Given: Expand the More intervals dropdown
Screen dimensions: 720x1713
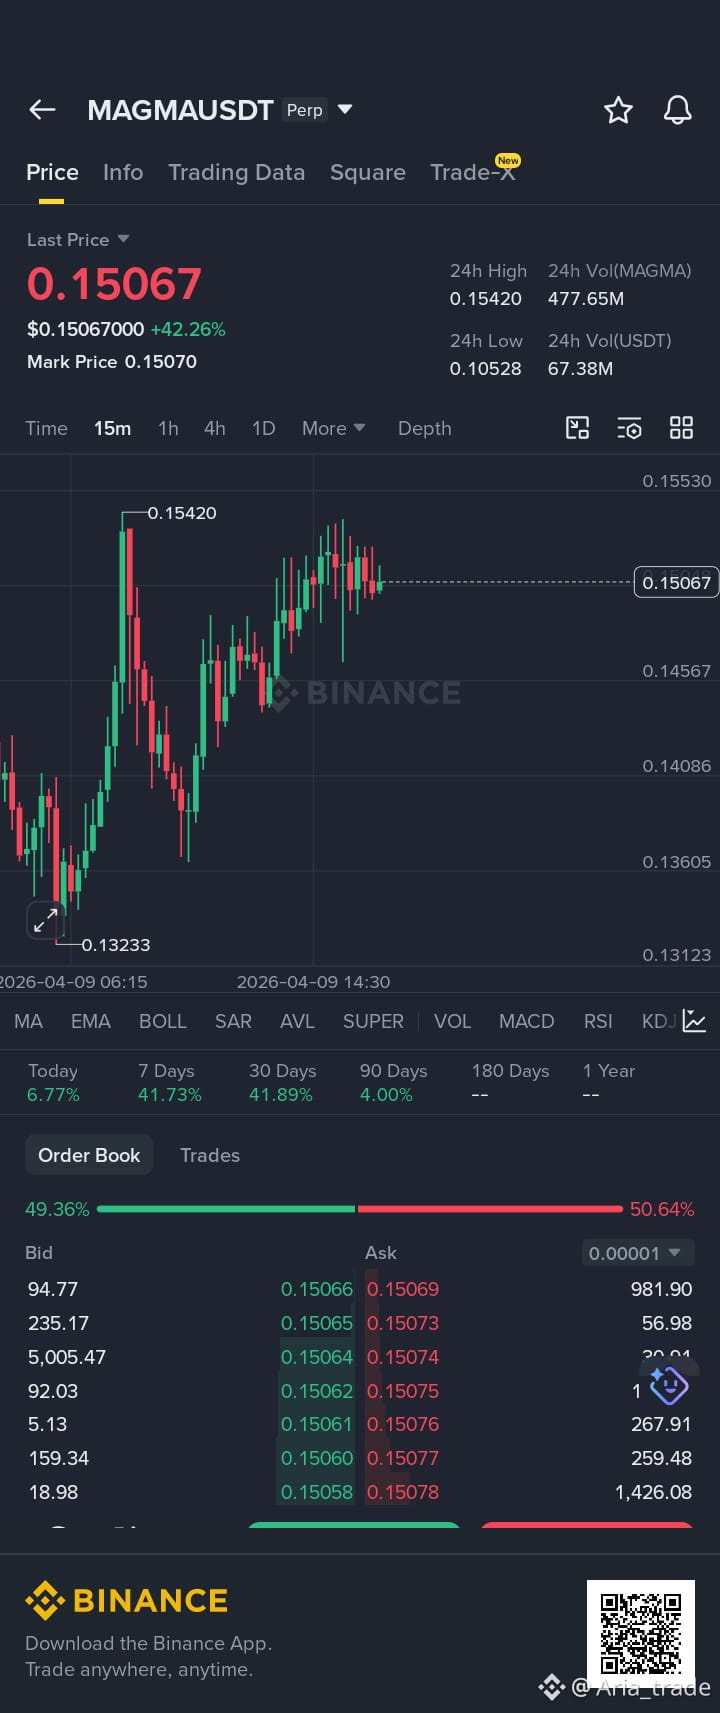Looking at the screenshot, I should [x=333, y=428].
